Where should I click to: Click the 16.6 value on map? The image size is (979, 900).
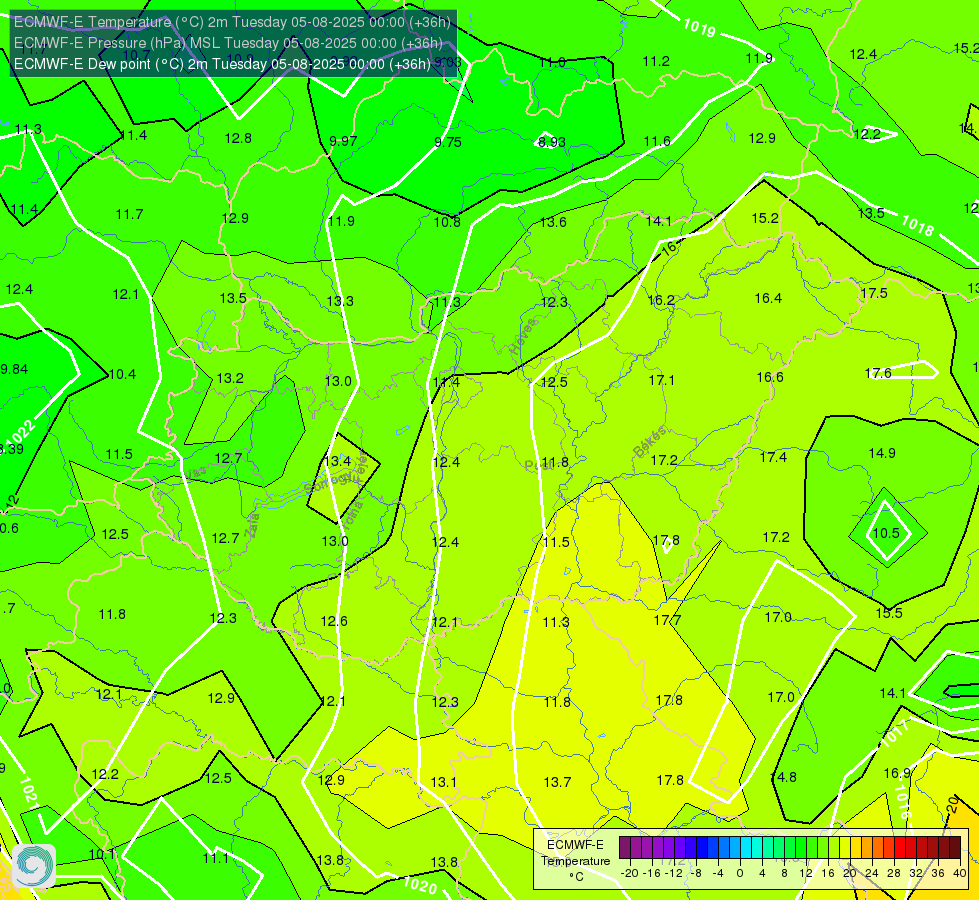pyautogui.click(x=770, y=377)
